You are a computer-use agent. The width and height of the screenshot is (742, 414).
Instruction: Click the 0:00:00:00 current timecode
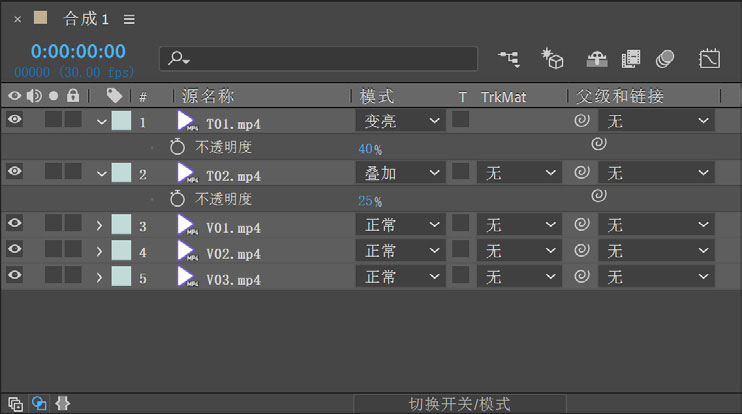(78, 51)
